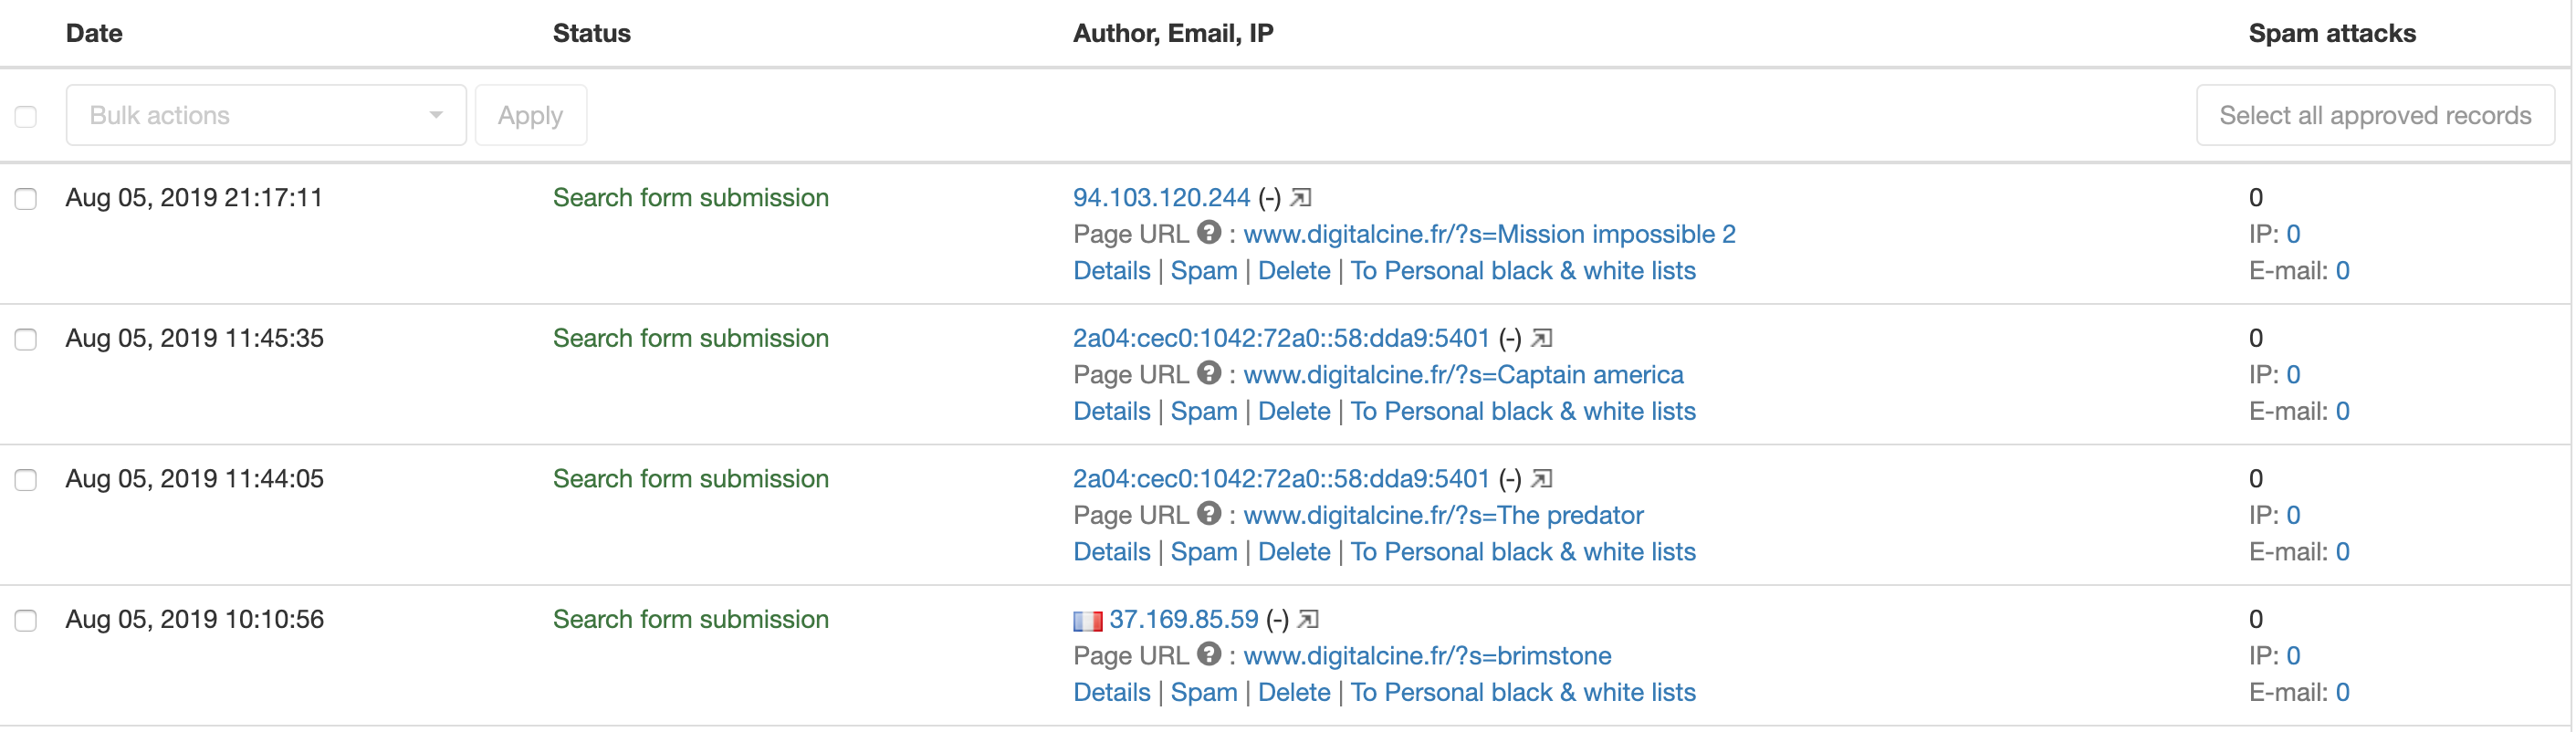This screenshot has width=2576, height=732.
Task: Click Page URL help icon for Mission impossible row
Action: tap(1209, 233)
